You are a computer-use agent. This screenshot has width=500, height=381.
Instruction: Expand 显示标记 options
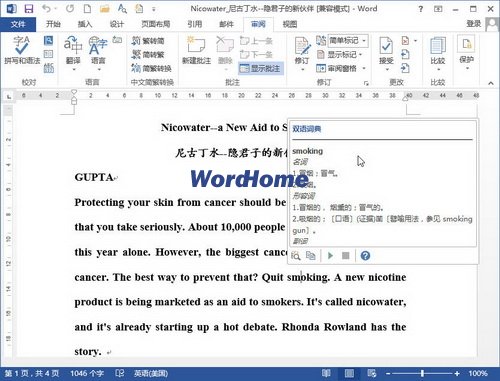[339, 55]
